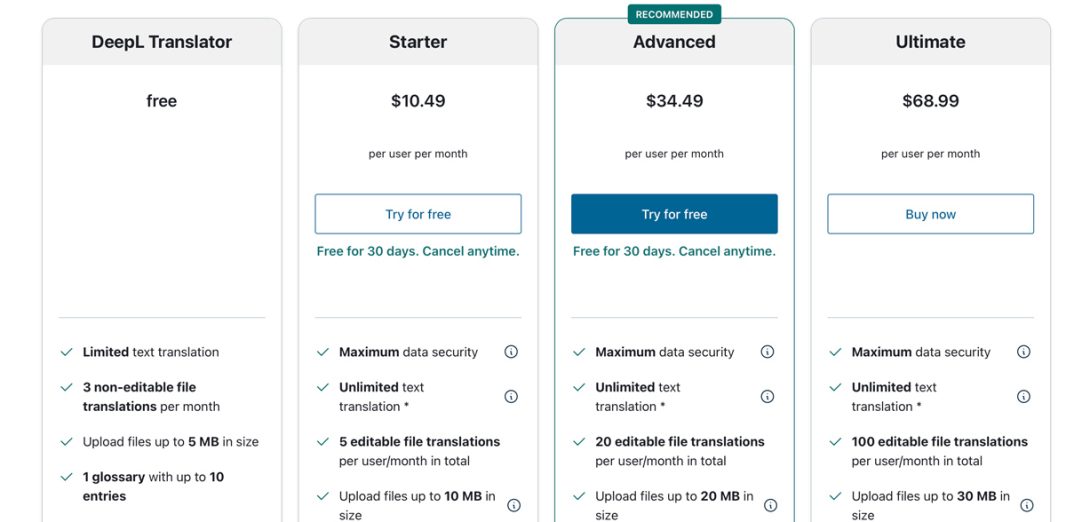The width and height of the screenshot is (1066, 522).
Task: Open info icon for Starter 10 MB upload
Action: pyautogui.click(x=514, y=505)
